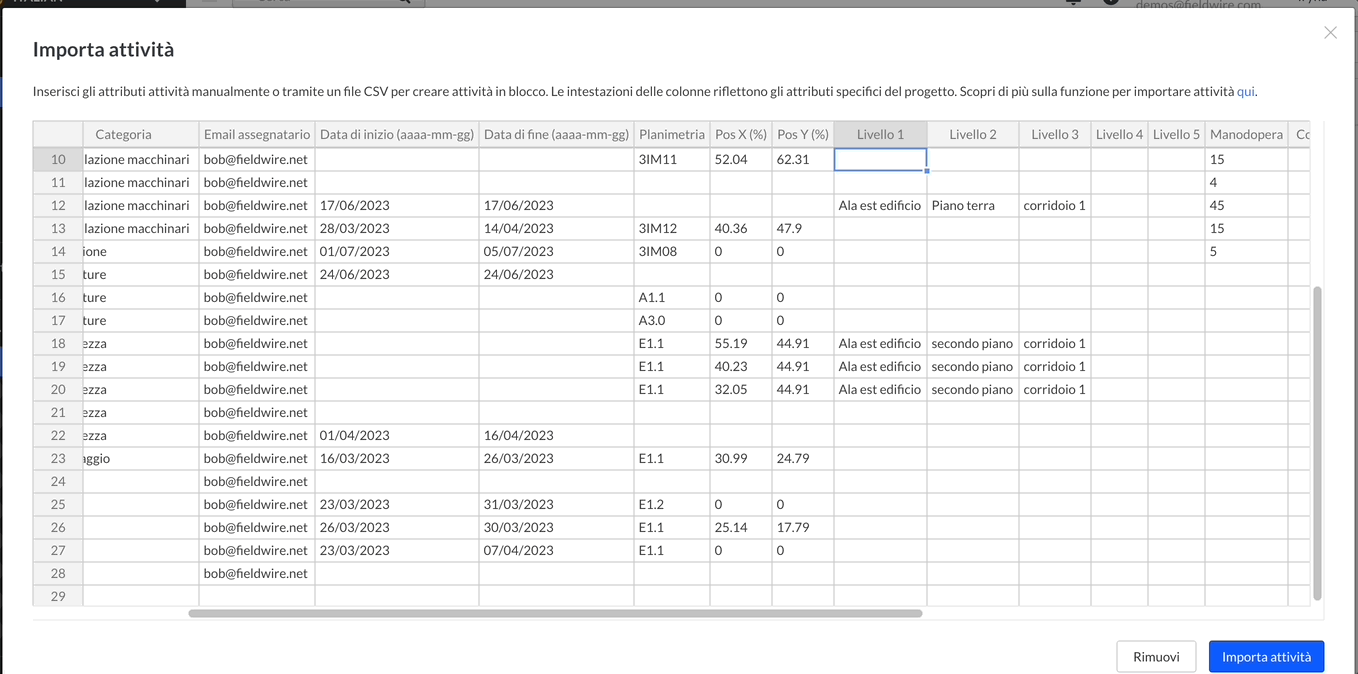This screenshot has height=674, width=1358.
Task: Click Manodopera value '4' in row 11
Action: 1246,182
